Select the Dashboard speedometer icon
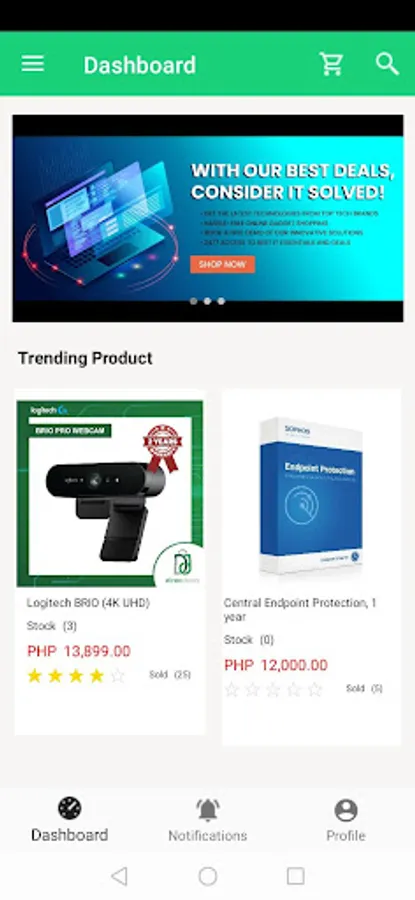Screen dimensions: 415x900 click(x=69, y=808)
